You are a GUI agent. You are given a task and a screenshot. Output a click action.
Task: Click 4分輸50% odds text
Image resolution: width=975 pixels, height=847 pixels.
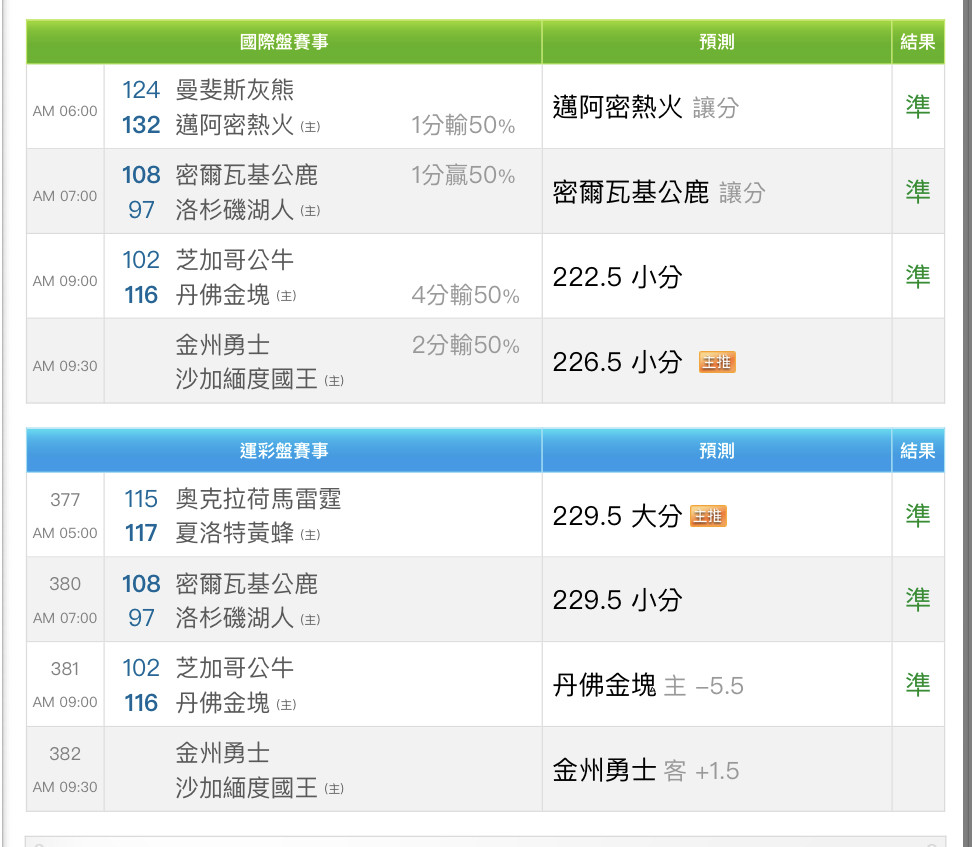point(465,295)
